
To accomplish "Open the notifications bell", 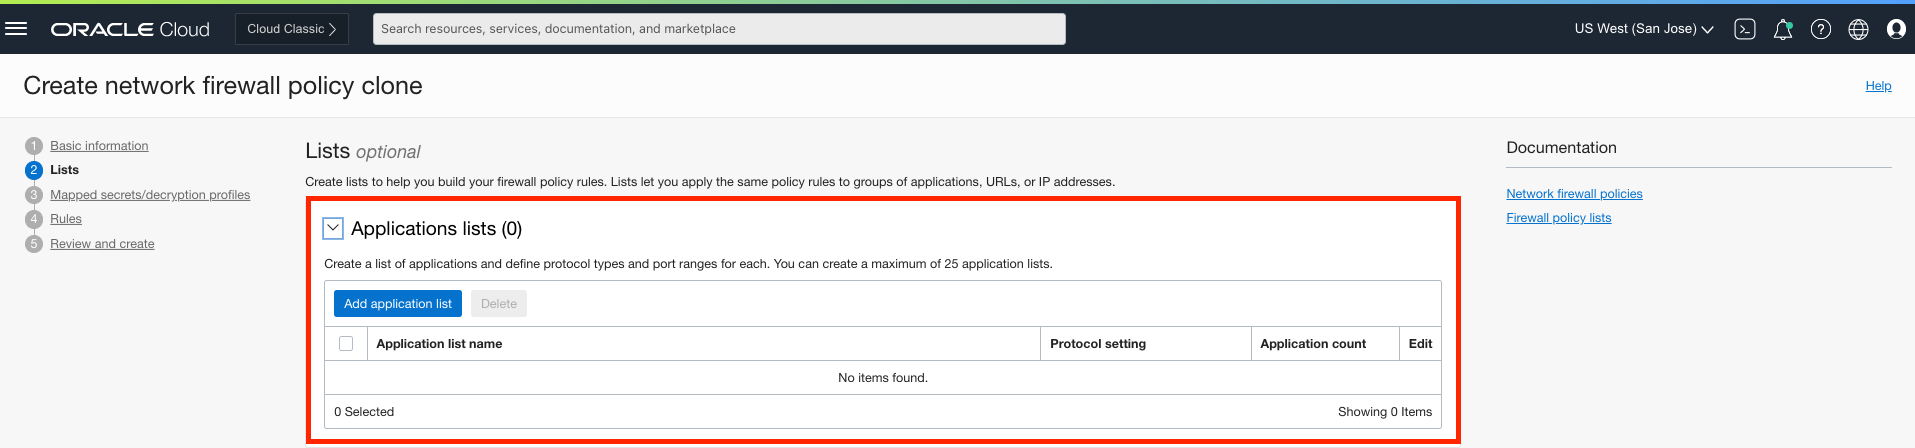I will tap(1782, 29).
